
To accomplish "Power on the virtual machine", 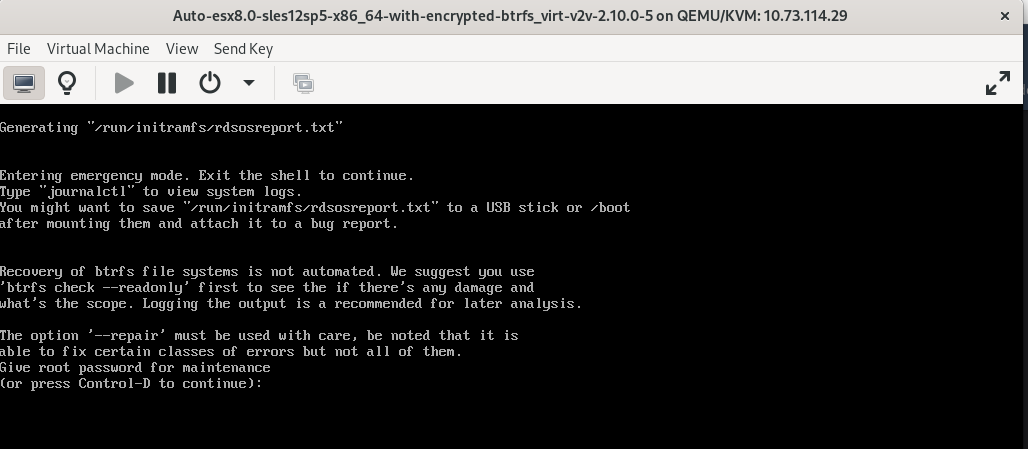I will (x=124, y=83).
